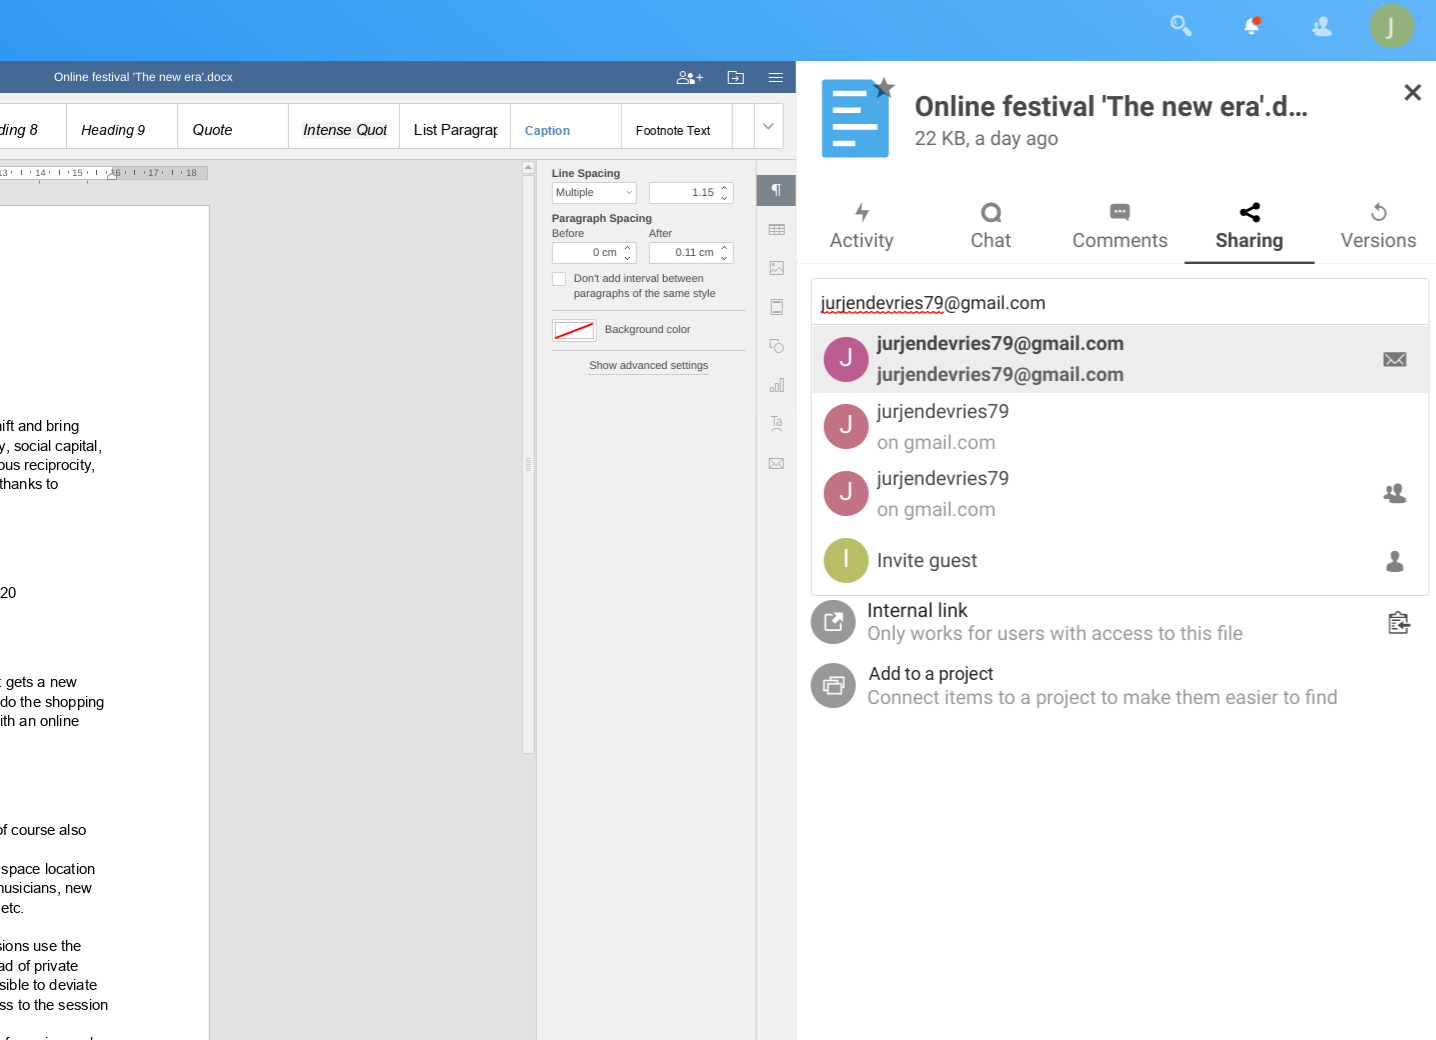The width and height of the screenshot is (1436, 1040).
Task: Switch to the Comments tab
Action: 1120,227
